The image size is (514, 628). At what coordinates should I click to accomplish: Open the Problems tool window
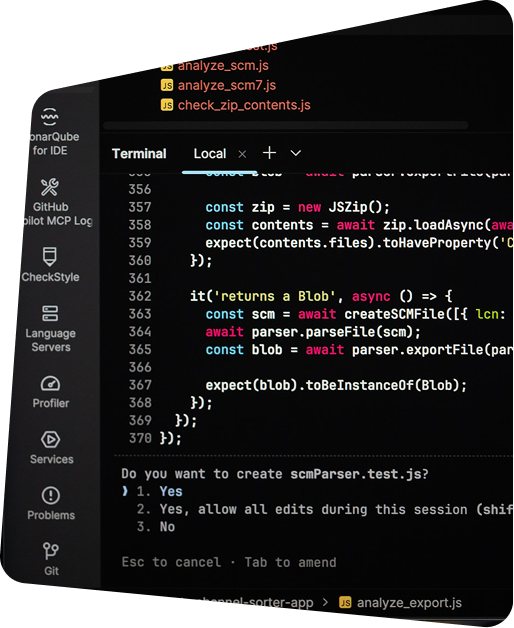(x=51, y=503)
